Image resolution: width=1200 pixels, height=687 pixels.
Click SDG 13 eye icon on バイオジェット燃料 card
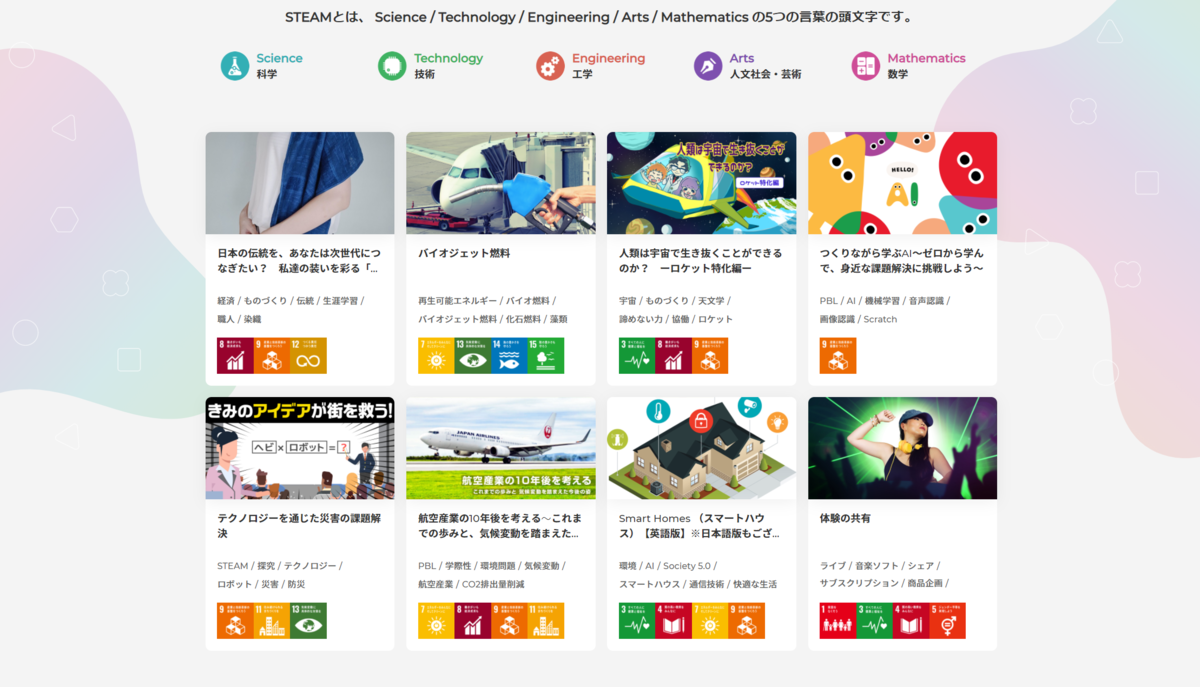[473, 356]
